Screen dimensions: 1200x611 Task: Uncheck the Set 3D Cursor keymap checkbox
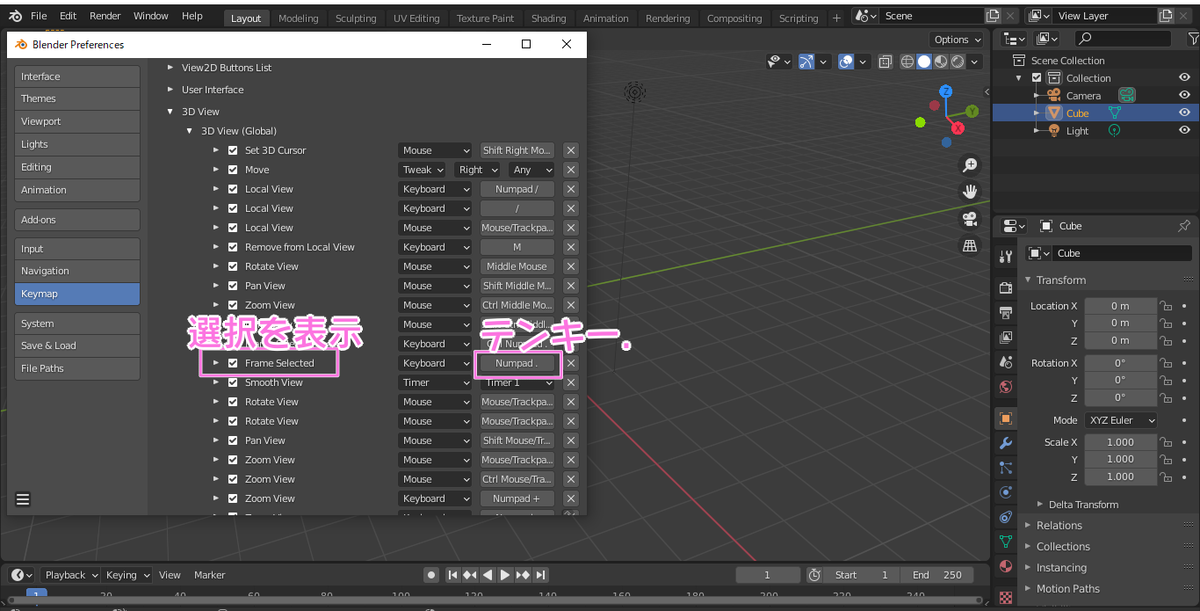coord(233,150)
